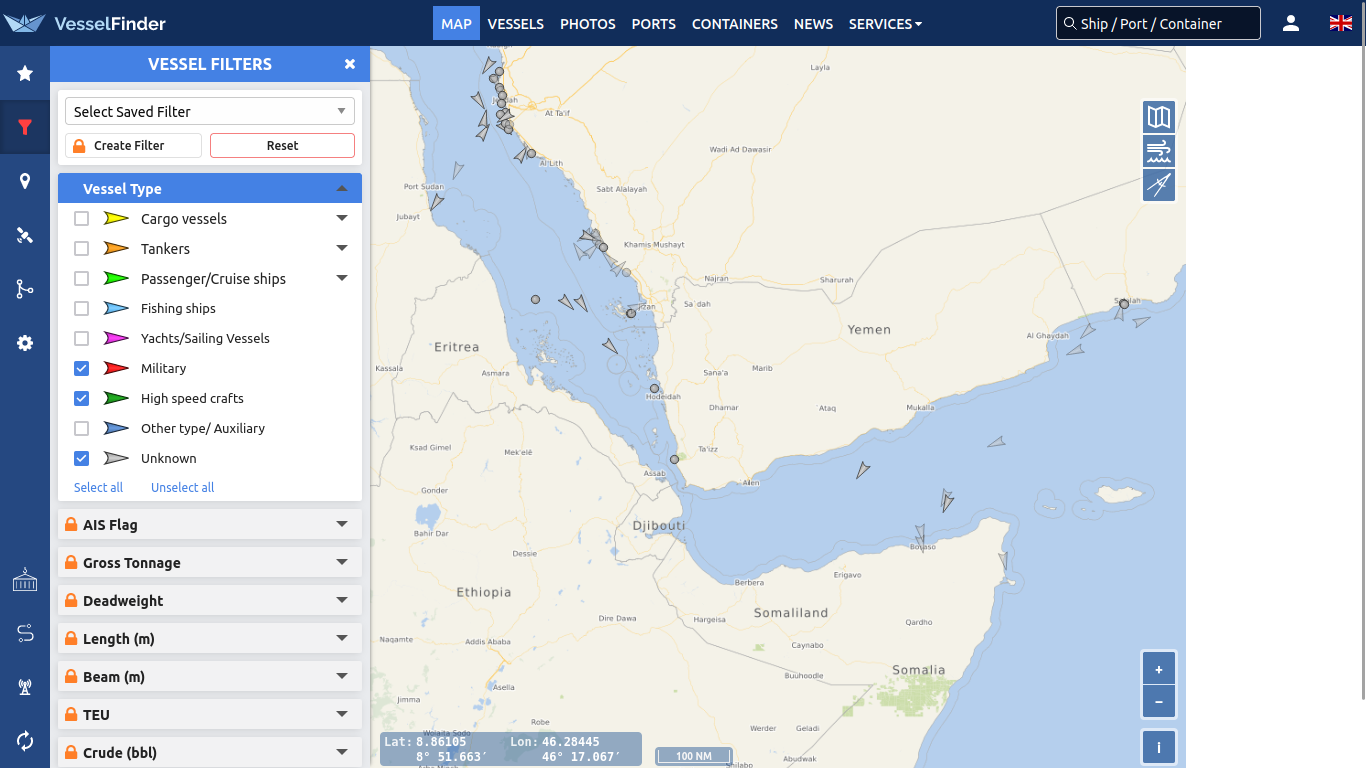
Task: Click the vessel circle marker near Hodeidah
Action: pos(655,388)
